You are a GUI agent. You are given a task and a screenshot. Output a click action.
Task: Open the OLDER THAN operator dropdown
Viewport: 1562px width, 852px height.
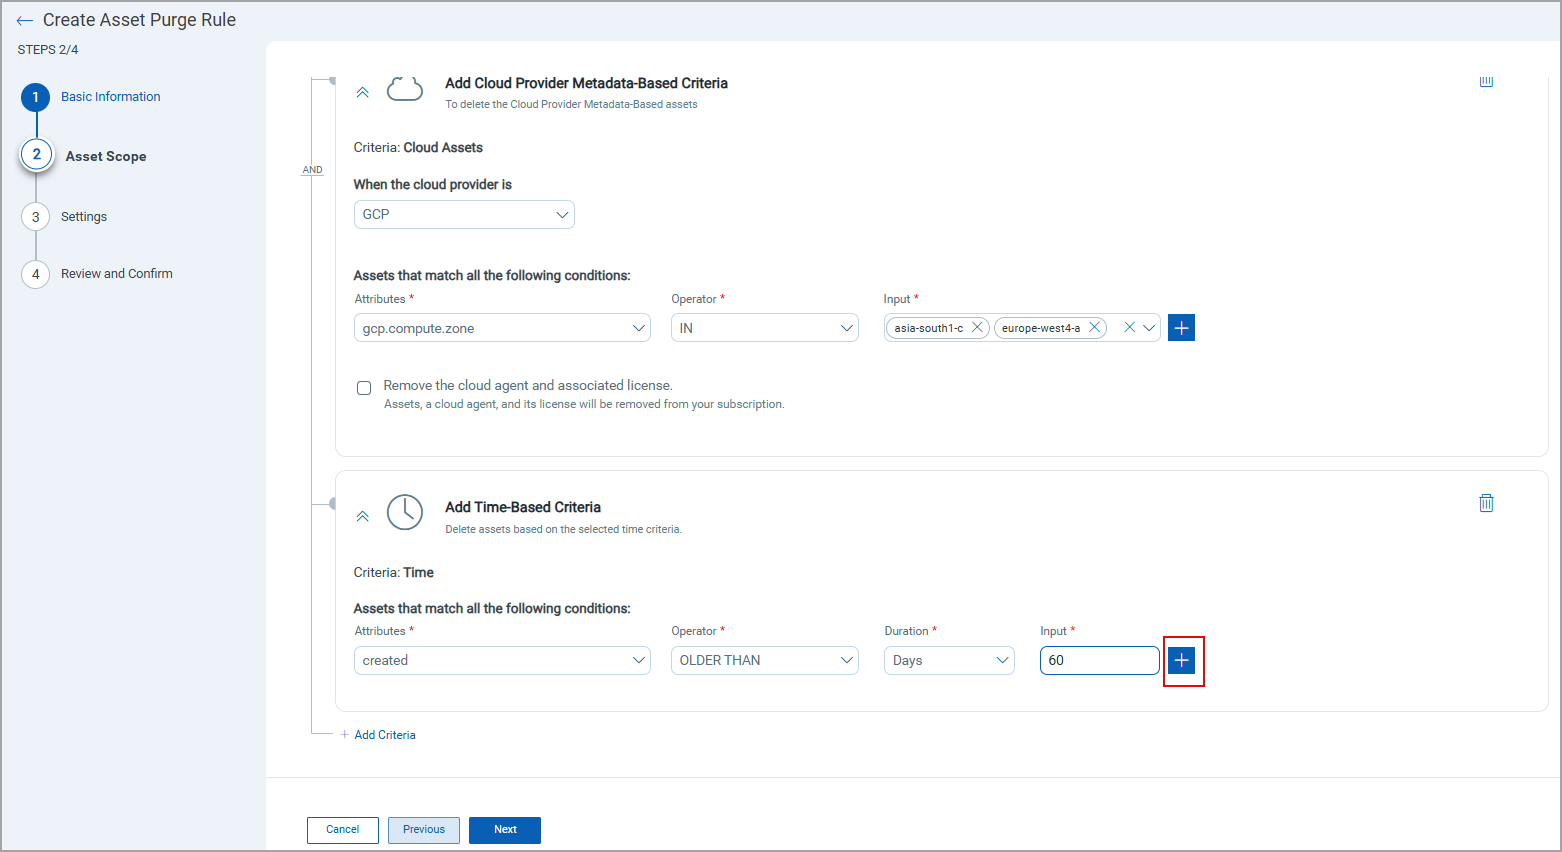pos(764,660)
